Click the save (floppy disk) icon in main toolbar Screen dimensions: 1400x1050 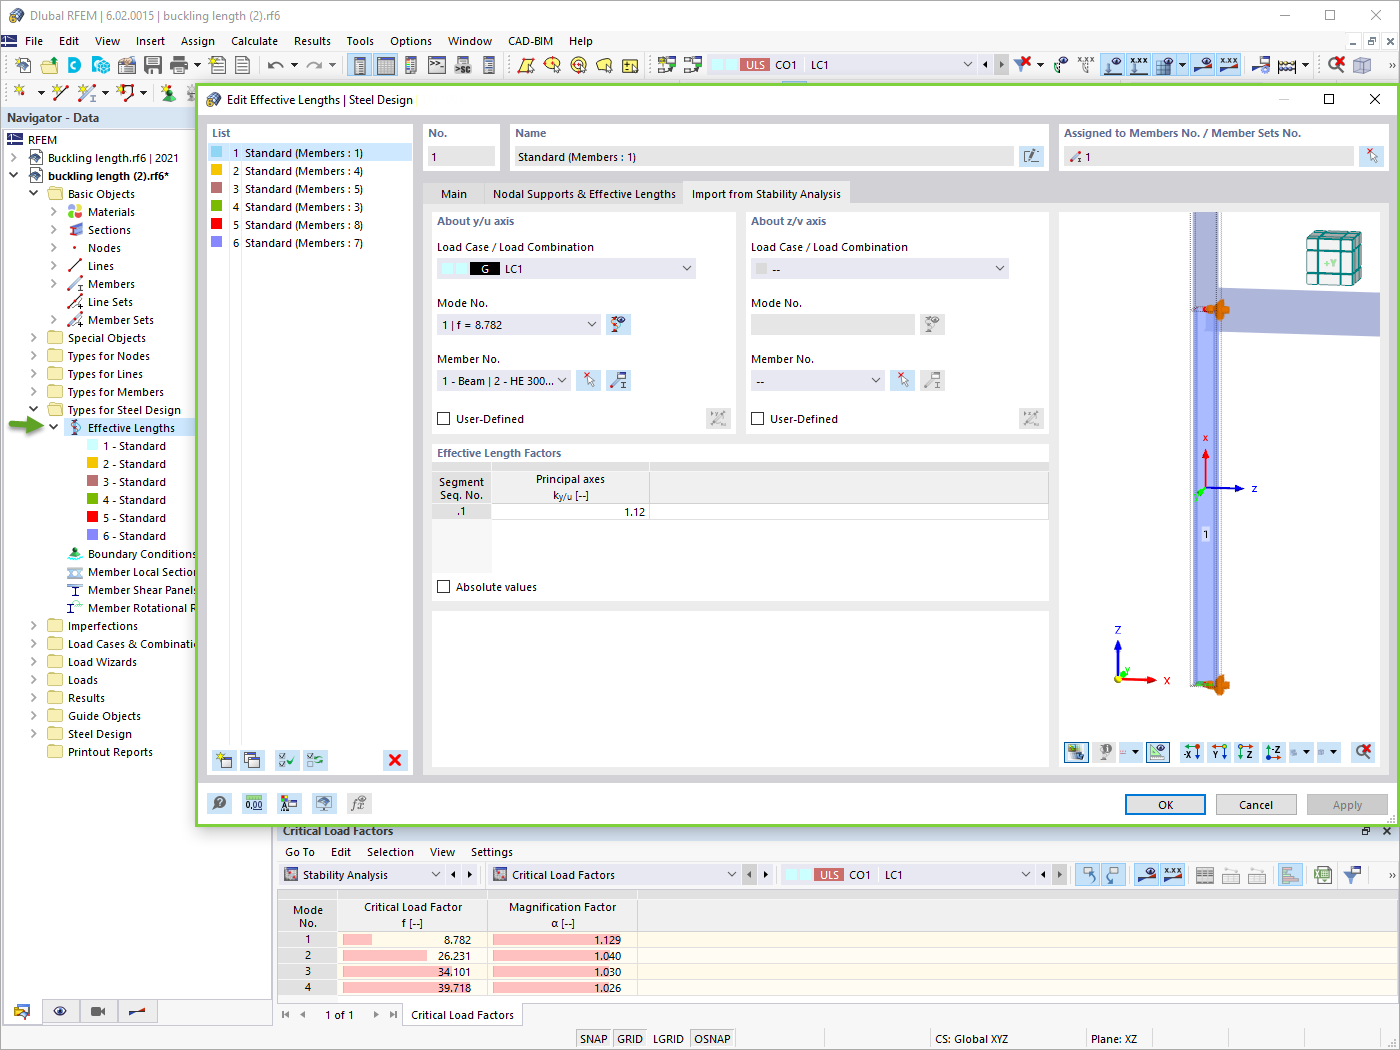click(153, 65)
